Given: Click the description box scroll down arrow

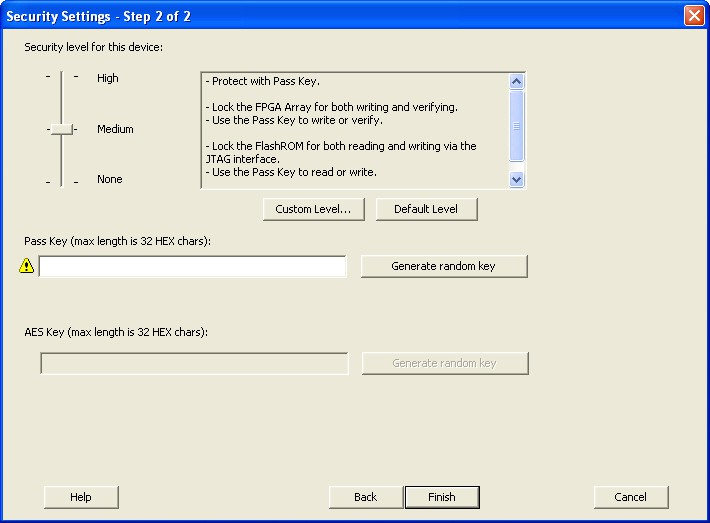Looking at the screenshot, I should [x=516, y=179].
